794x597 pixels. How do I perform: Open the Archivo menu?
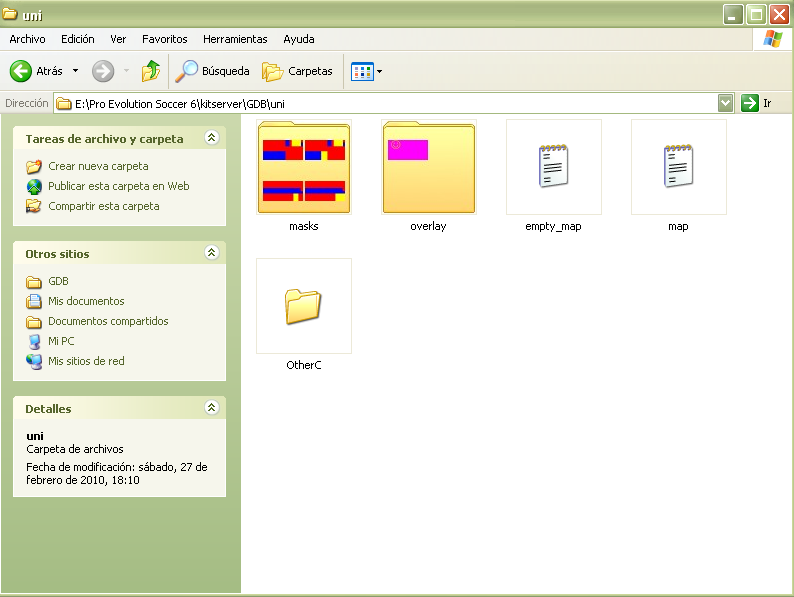27,39
